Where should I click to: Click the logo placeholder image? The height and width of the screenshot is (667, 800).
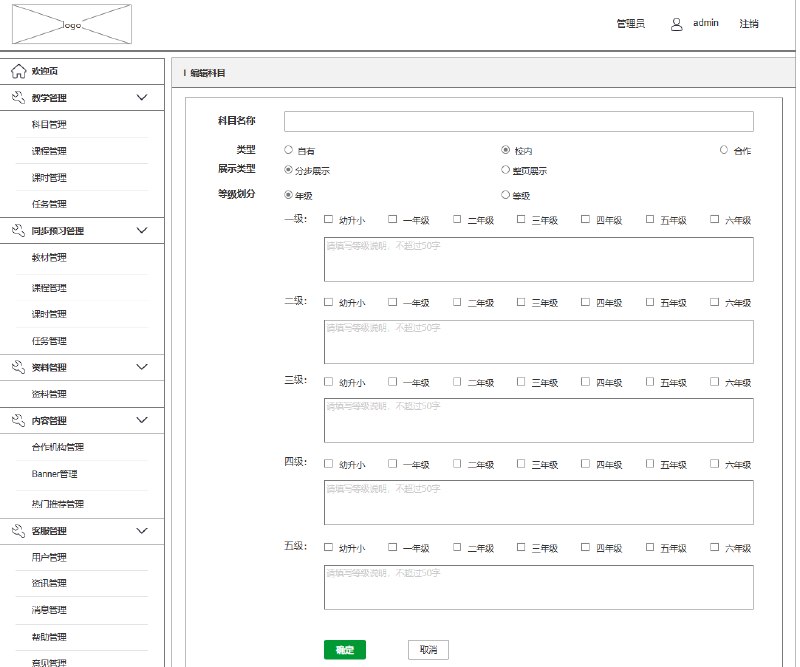[x=72, y=24]
